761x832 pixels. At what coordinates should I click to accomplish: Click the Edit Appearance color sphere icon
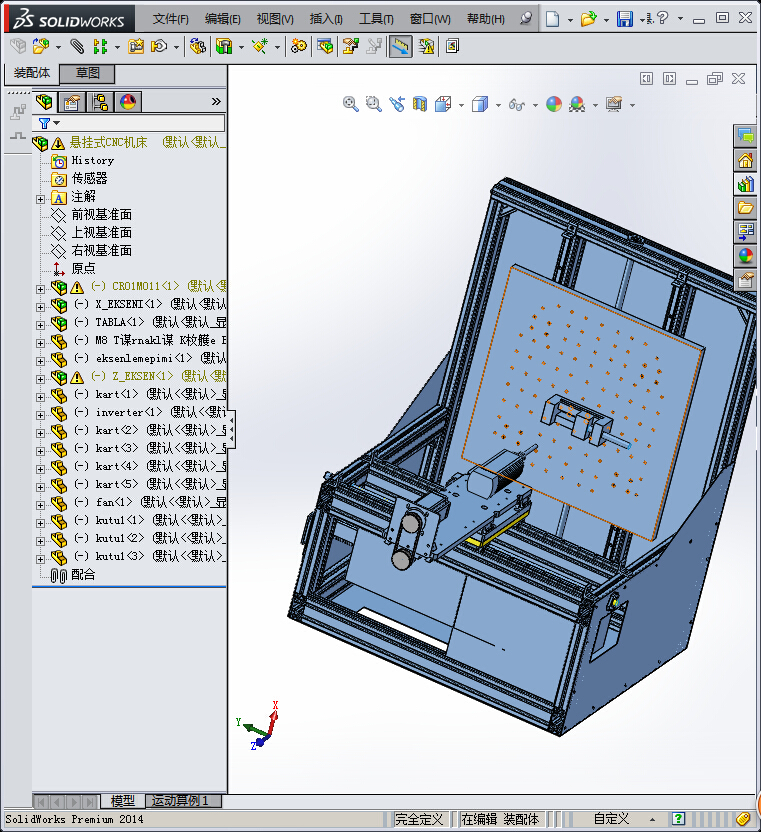pos(554,104)
